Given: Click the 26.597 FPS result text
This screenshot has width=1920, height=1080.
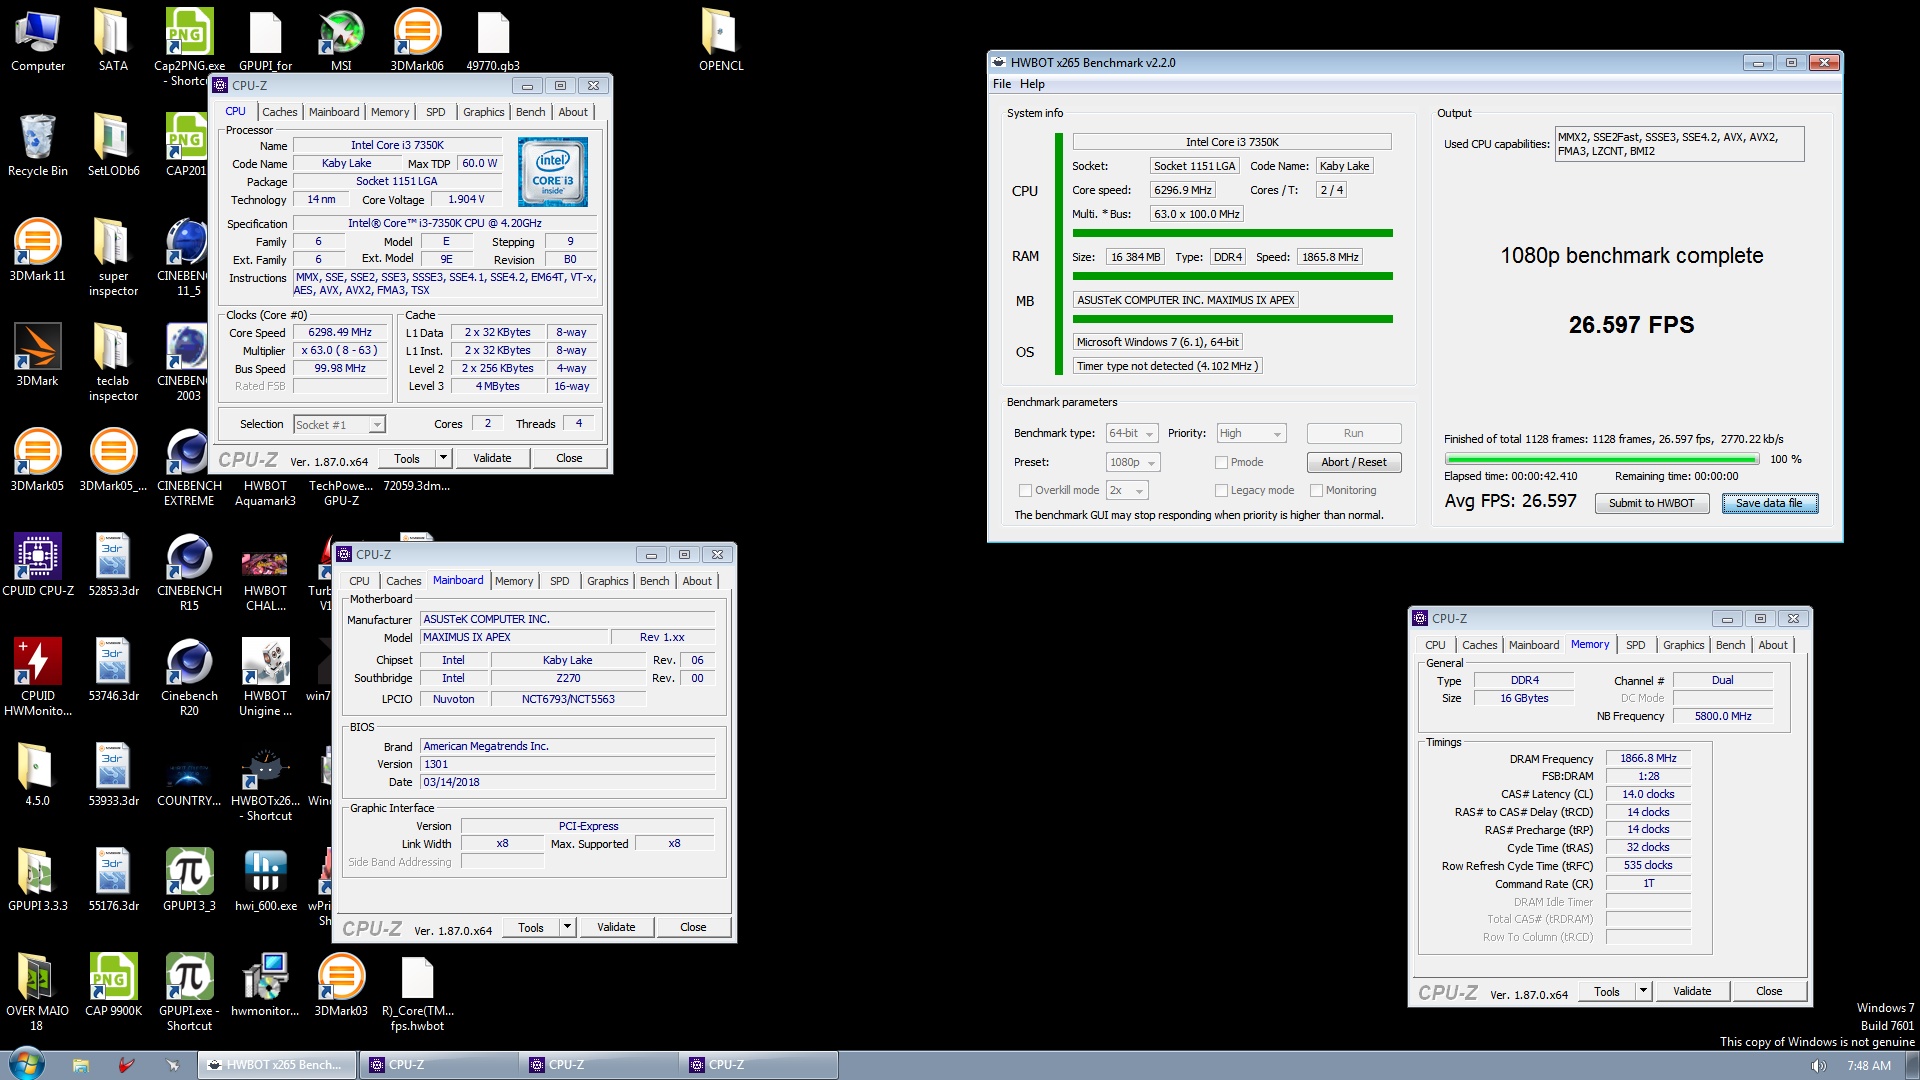Looking at the screenshot, I should click(1631, 325).
